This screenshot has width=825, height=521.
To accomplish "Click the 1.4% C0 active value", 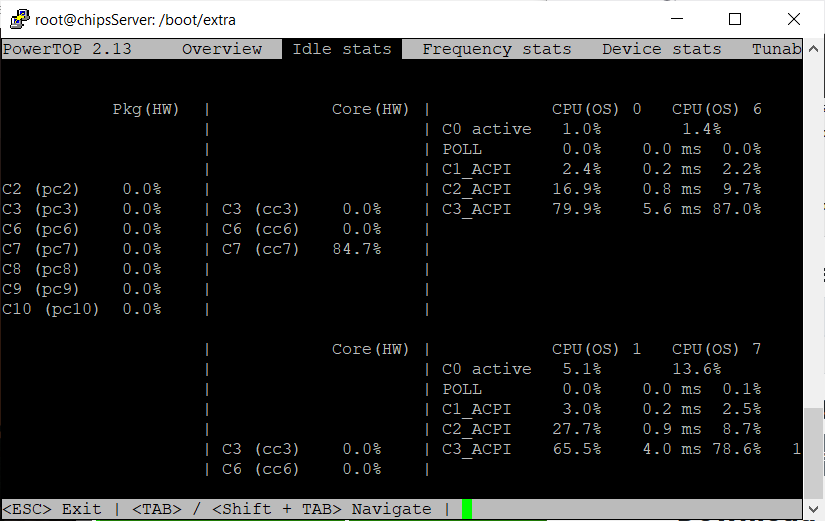I will pos(702,129).
